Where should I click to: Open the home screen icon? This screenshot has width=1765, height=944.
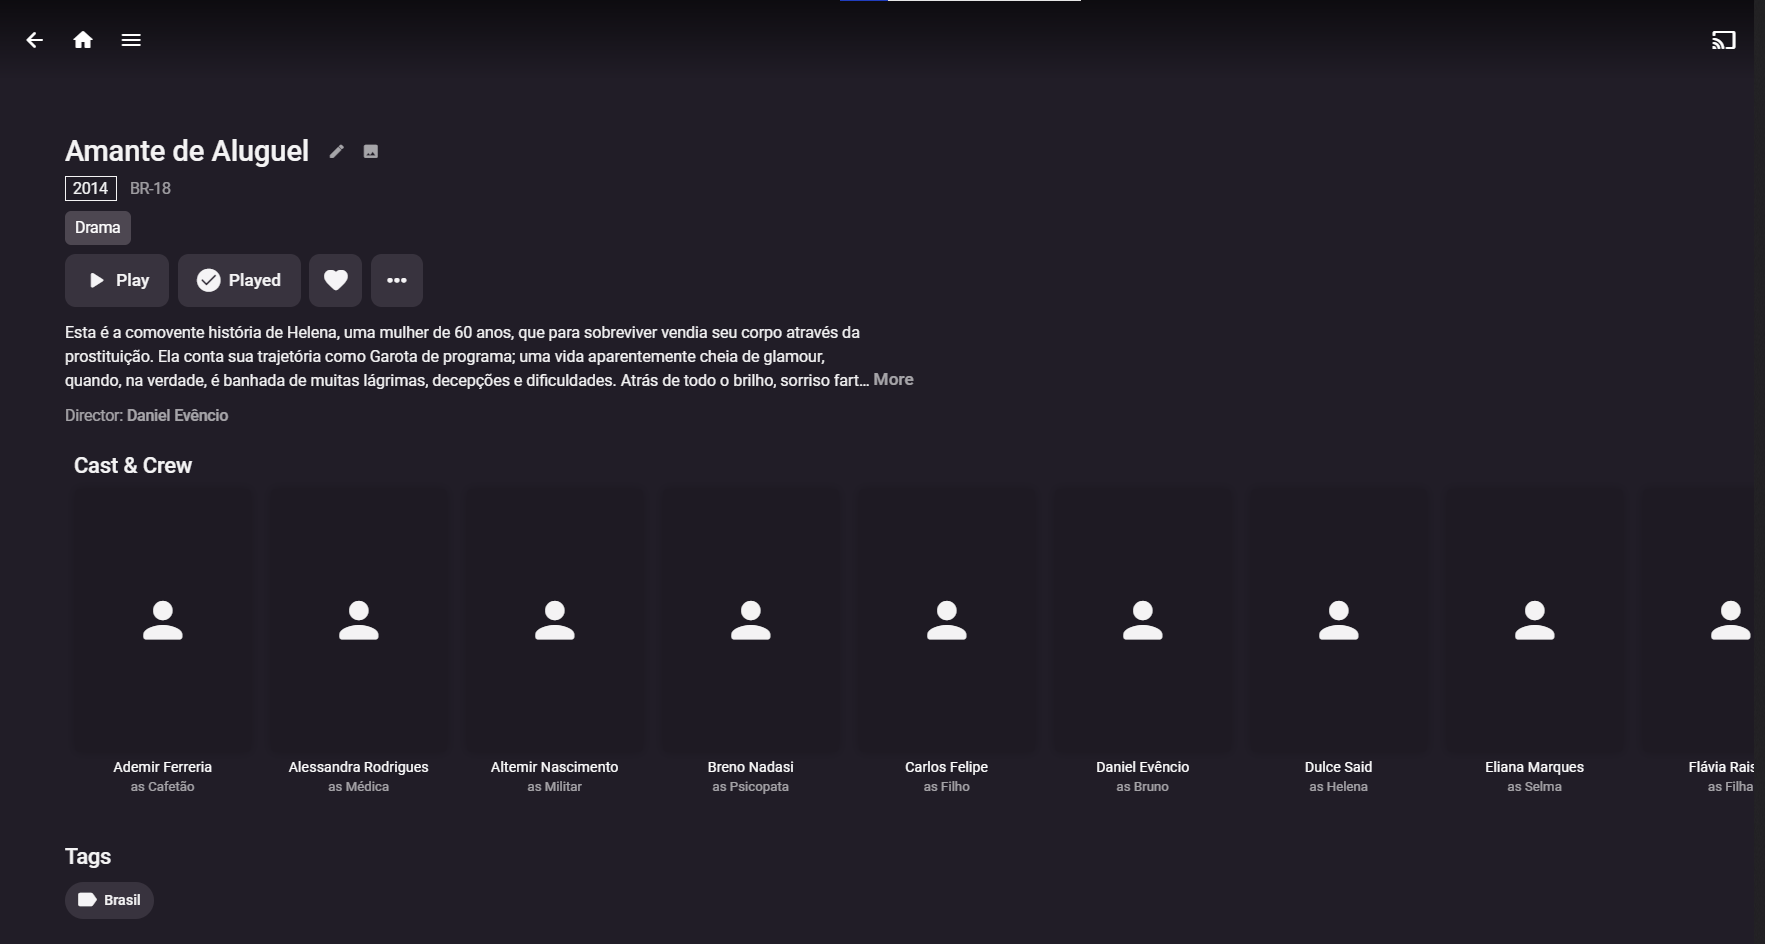pyautogui.click(x=83, y=39)
